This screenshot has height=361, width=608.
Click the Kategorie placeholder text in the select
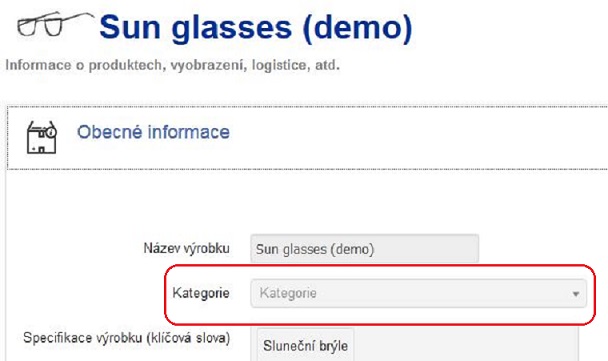(288, 293)
